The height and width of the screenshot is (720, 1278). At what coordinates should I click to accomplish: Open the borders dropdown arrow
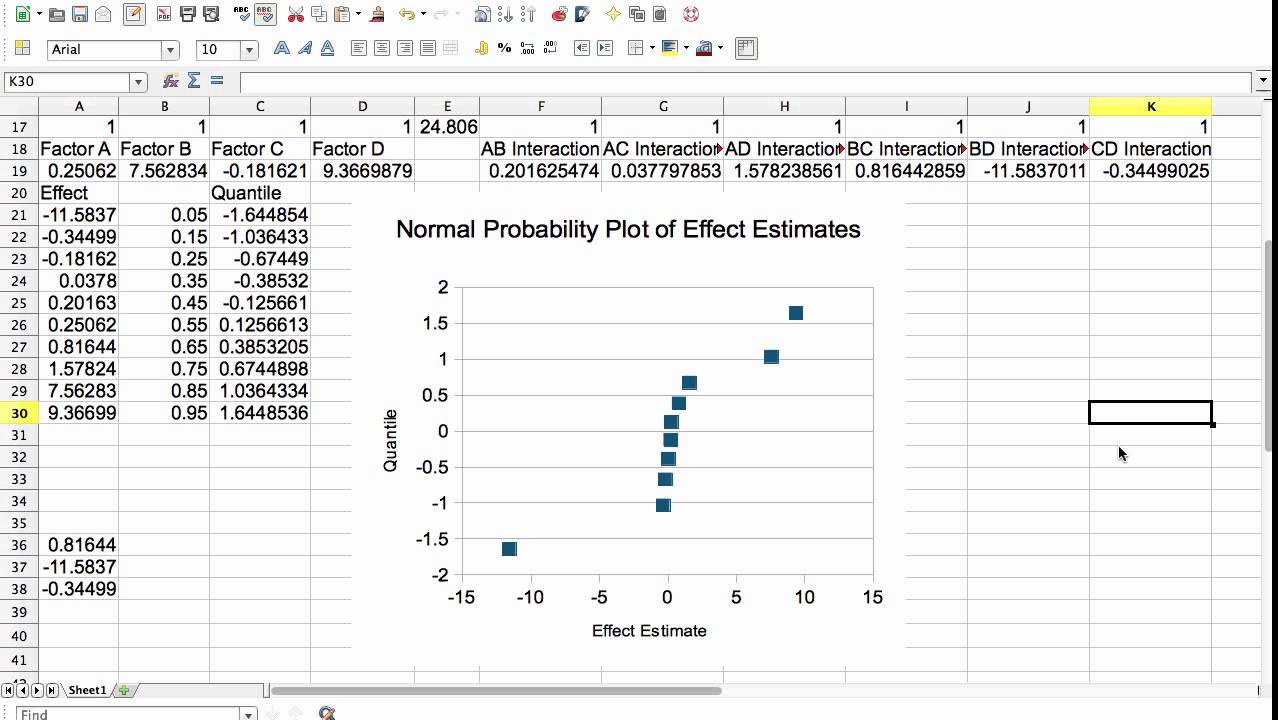[652, 49]
